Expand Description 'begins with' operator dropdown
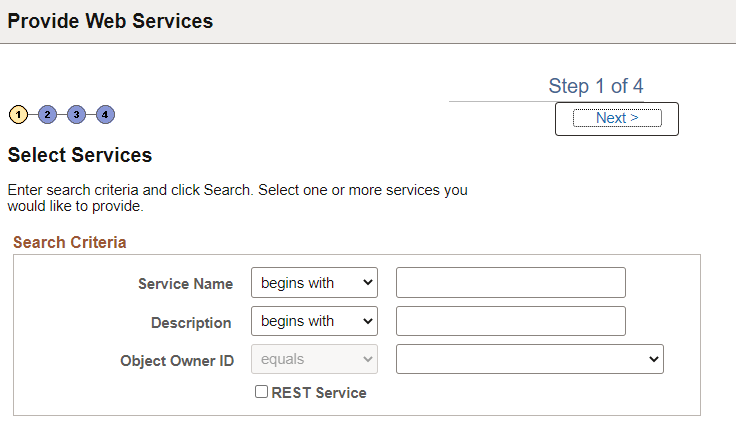The height and width of the screenshot is (425, 736). point(314,321)
